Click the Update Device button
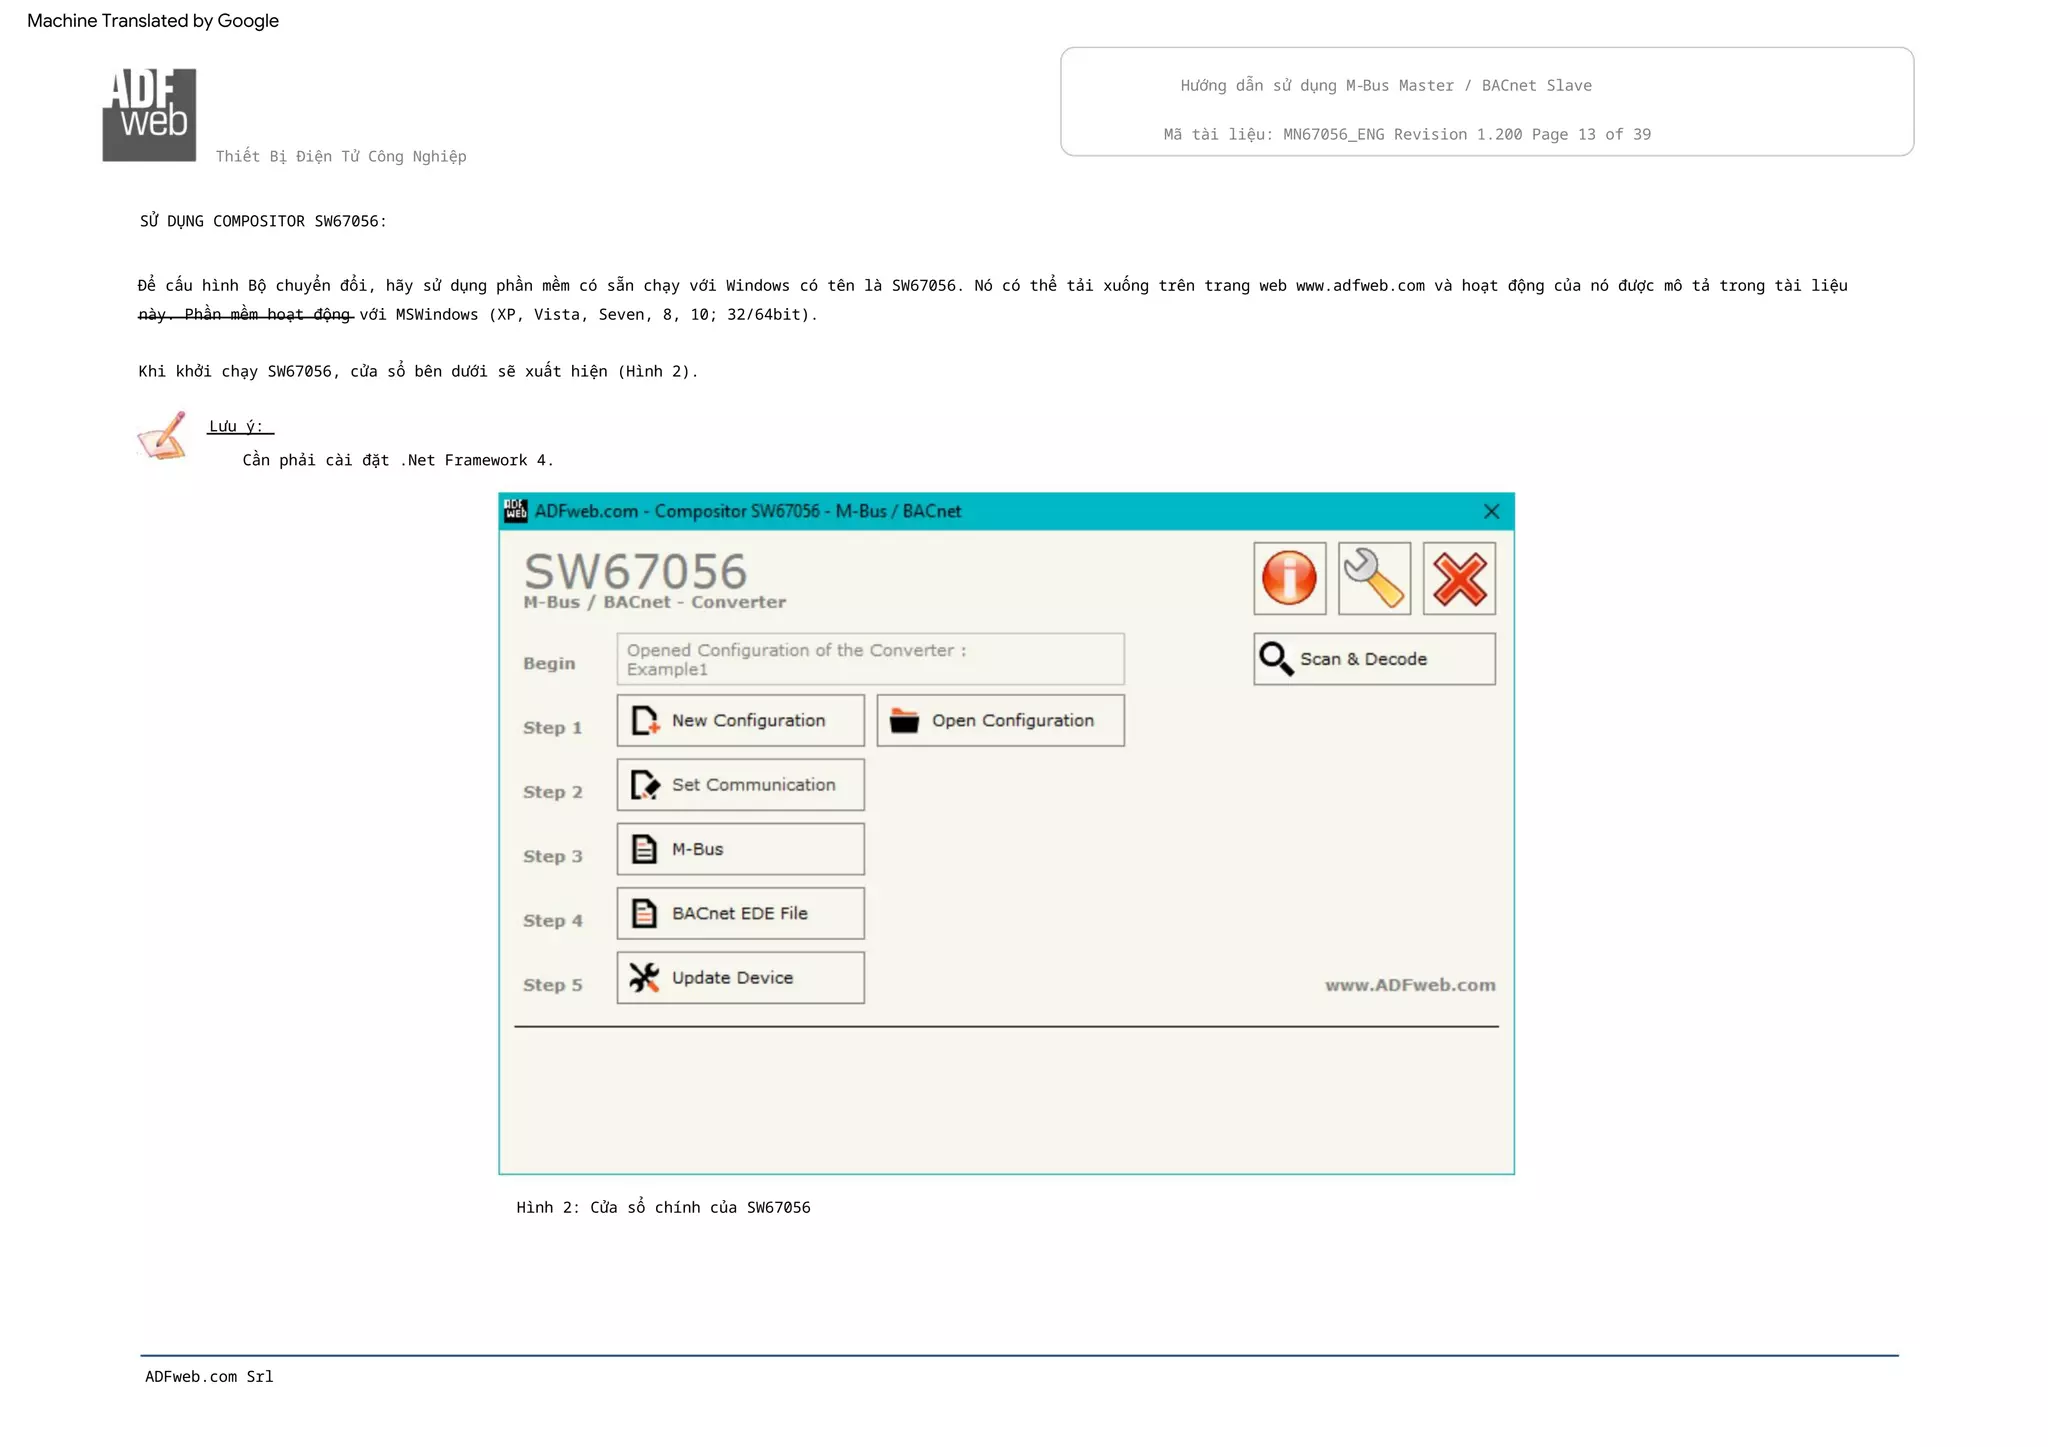The width and height of the screenshot is (2048, 1447). [740, 978]
